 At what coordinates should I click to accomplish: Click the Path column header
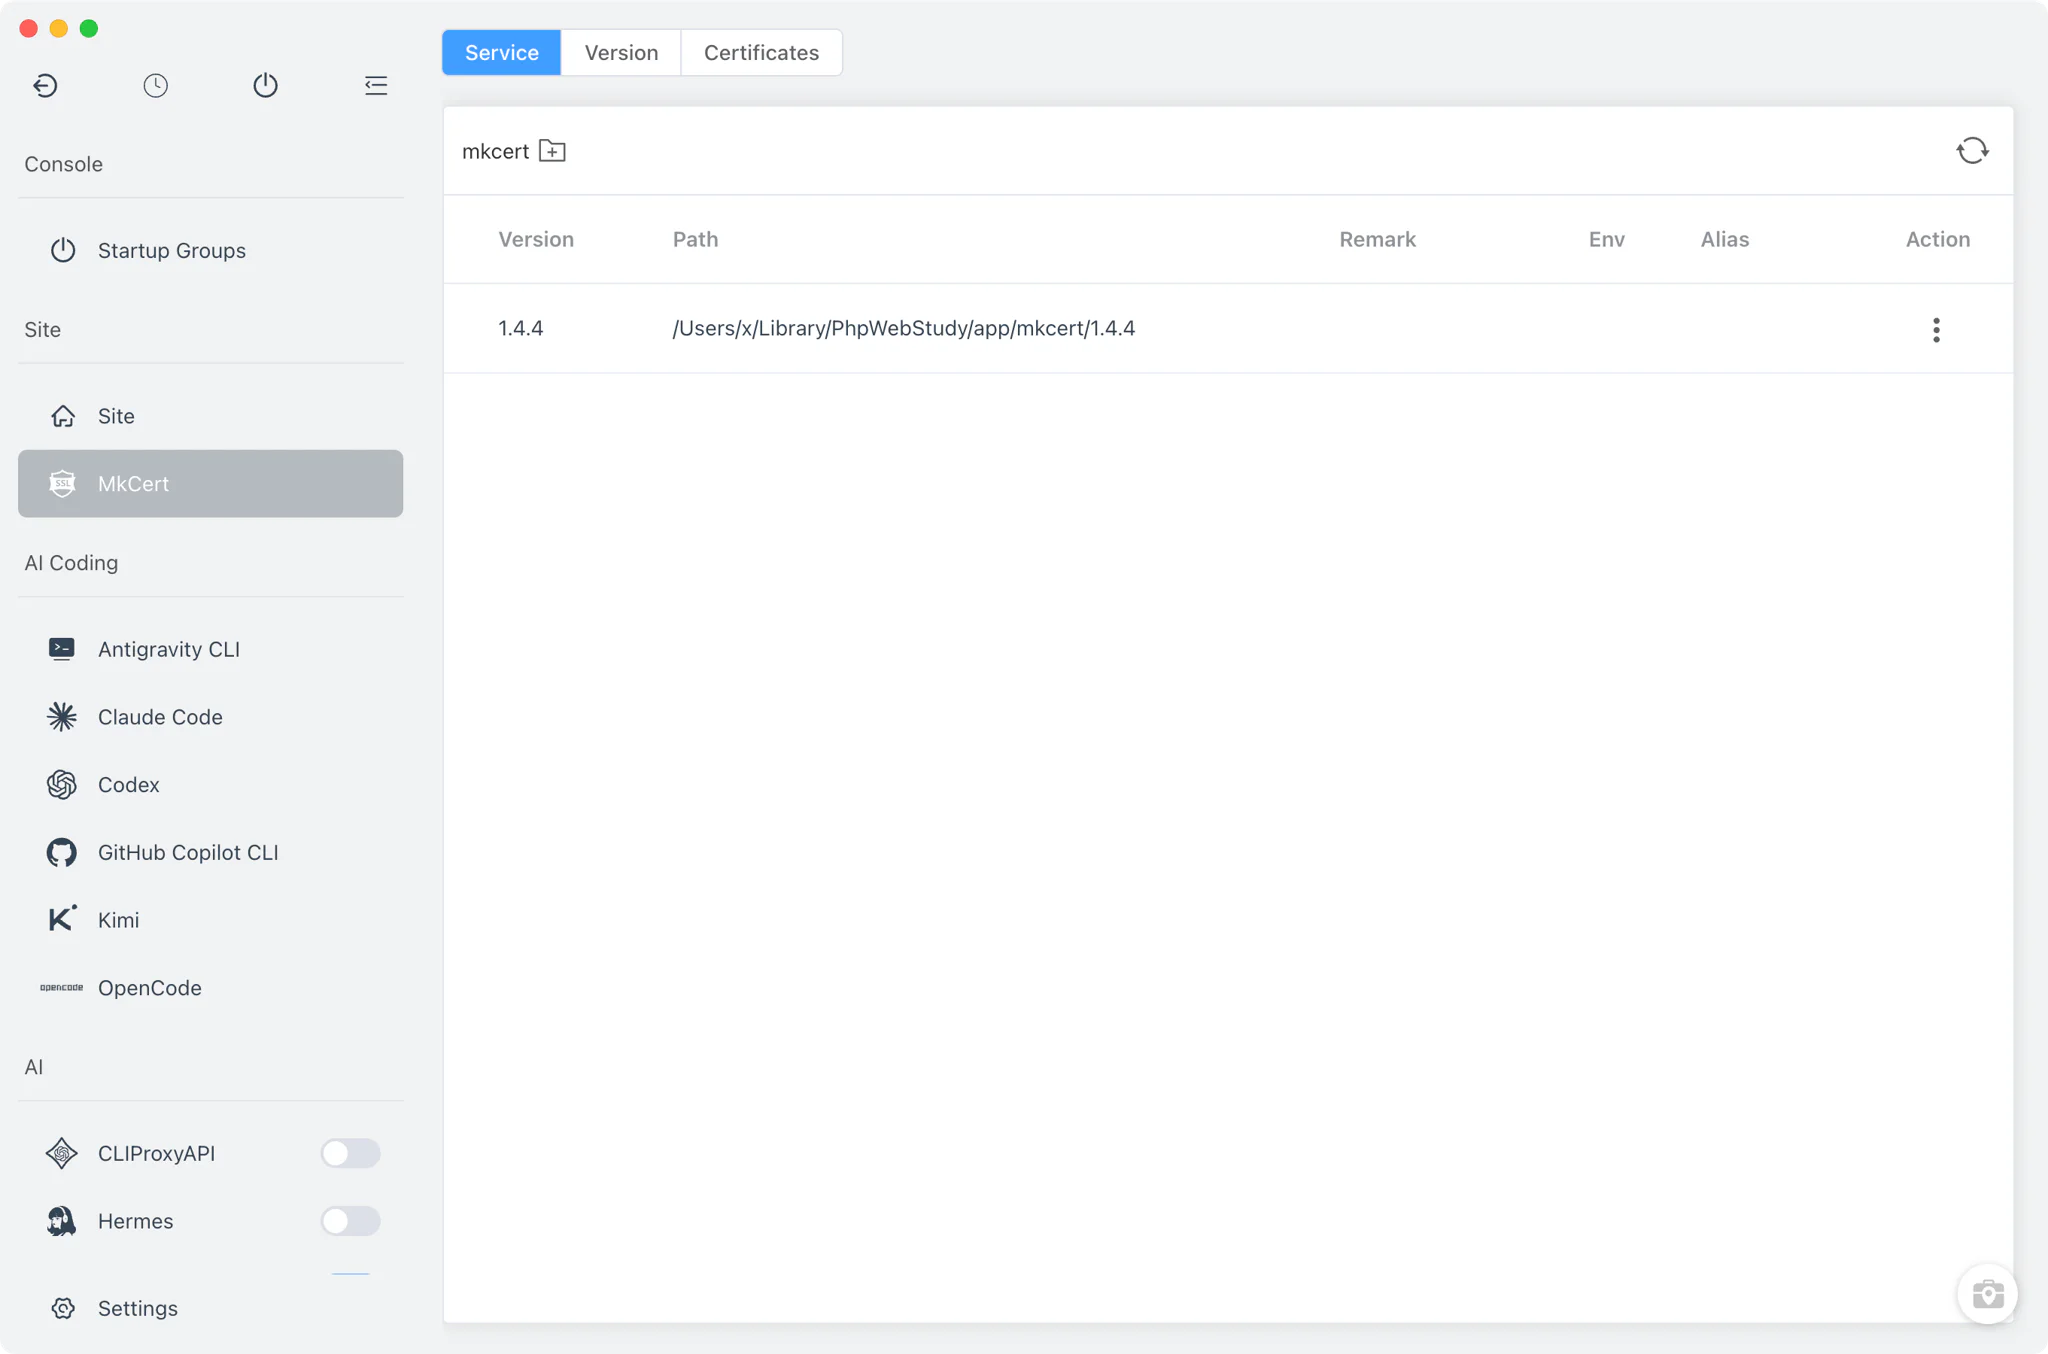click(695, 239)
